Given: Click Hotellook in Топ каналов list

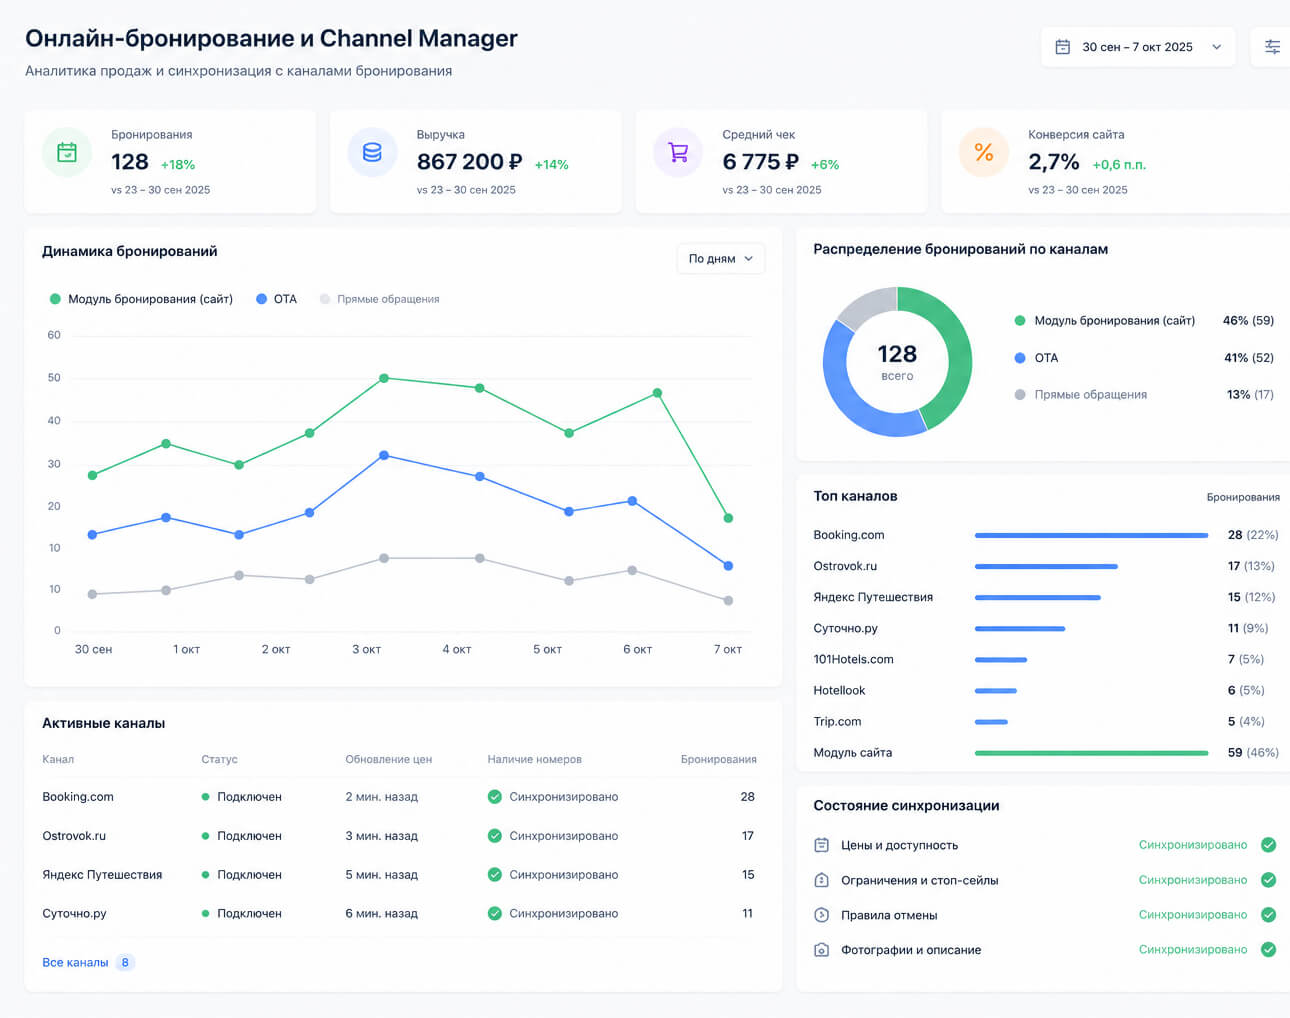Looking at the screenshot, I should (x=839, y=691).
